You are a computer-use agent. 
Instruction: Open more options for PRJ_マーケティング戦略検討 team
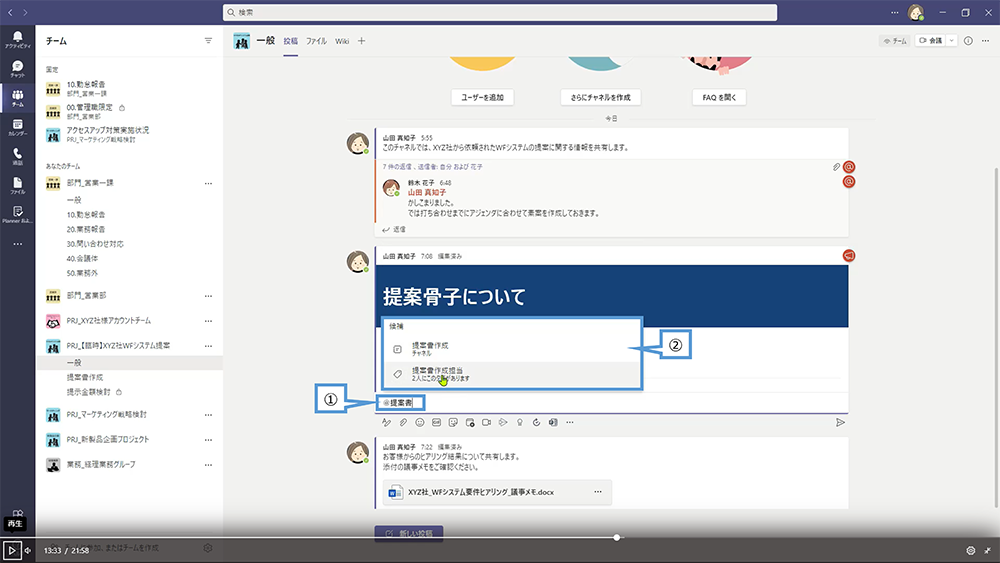click(x=208, y=414)
